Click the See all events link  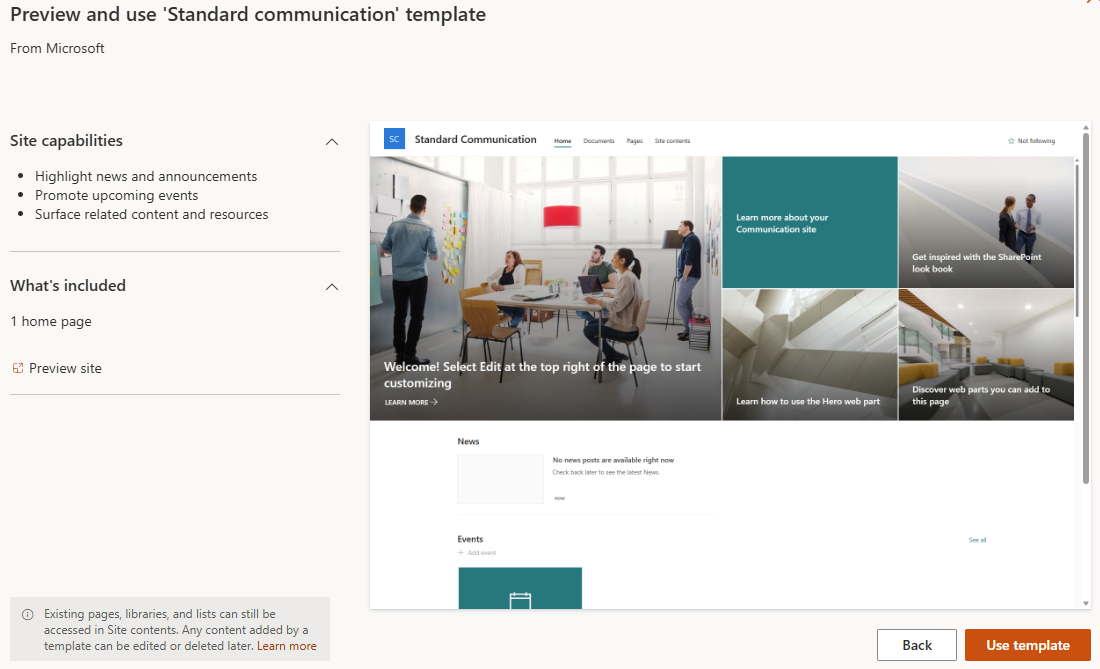click(977, 540)
